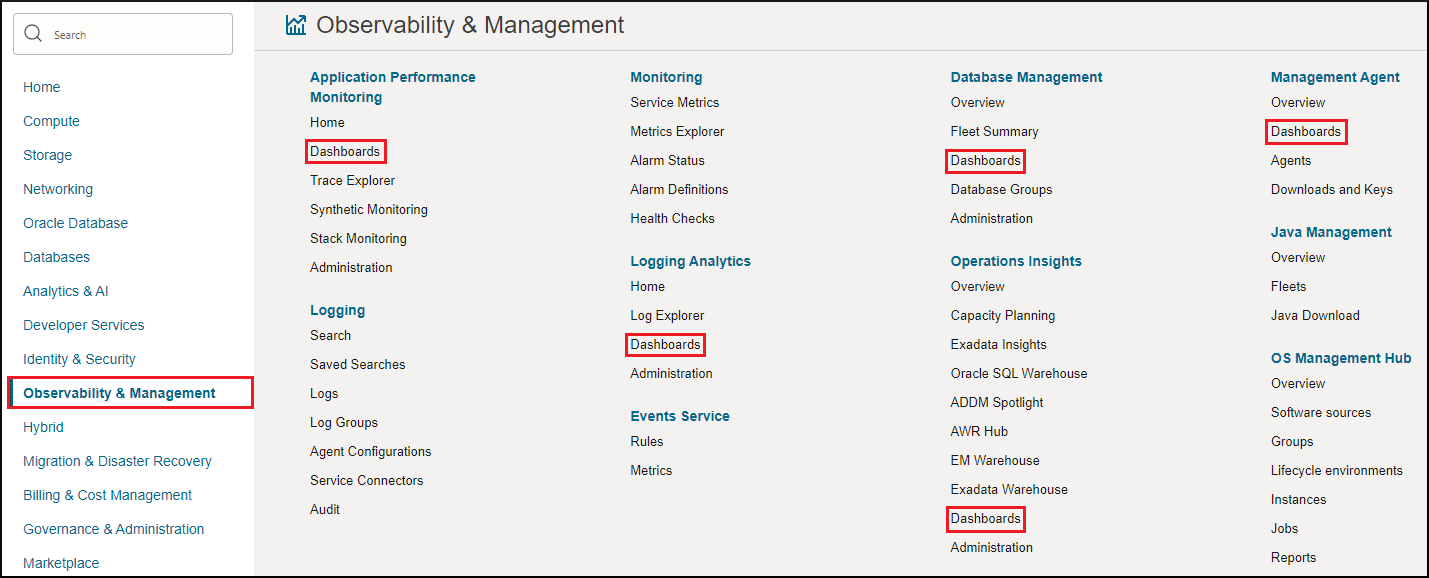Image resolution: width=1429 pixels, height=578 pixels.
Task: View Alarm Definitions
Action: (679, 189)
